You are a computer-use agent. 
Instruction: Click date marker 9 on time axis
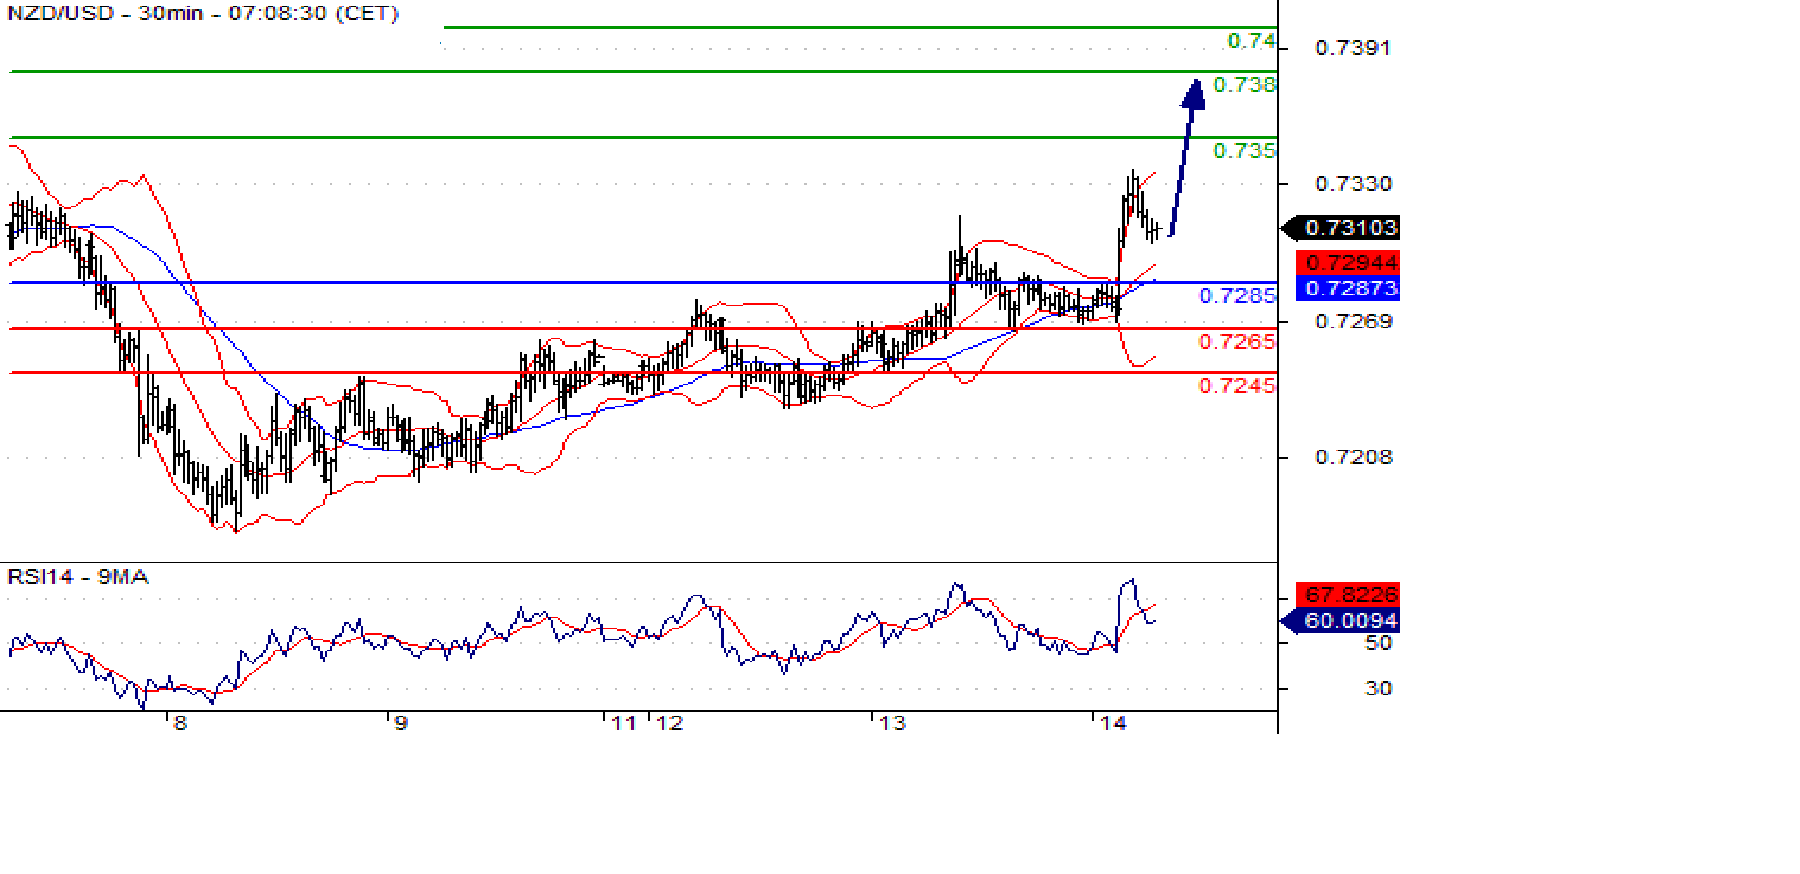coord(401,724)
